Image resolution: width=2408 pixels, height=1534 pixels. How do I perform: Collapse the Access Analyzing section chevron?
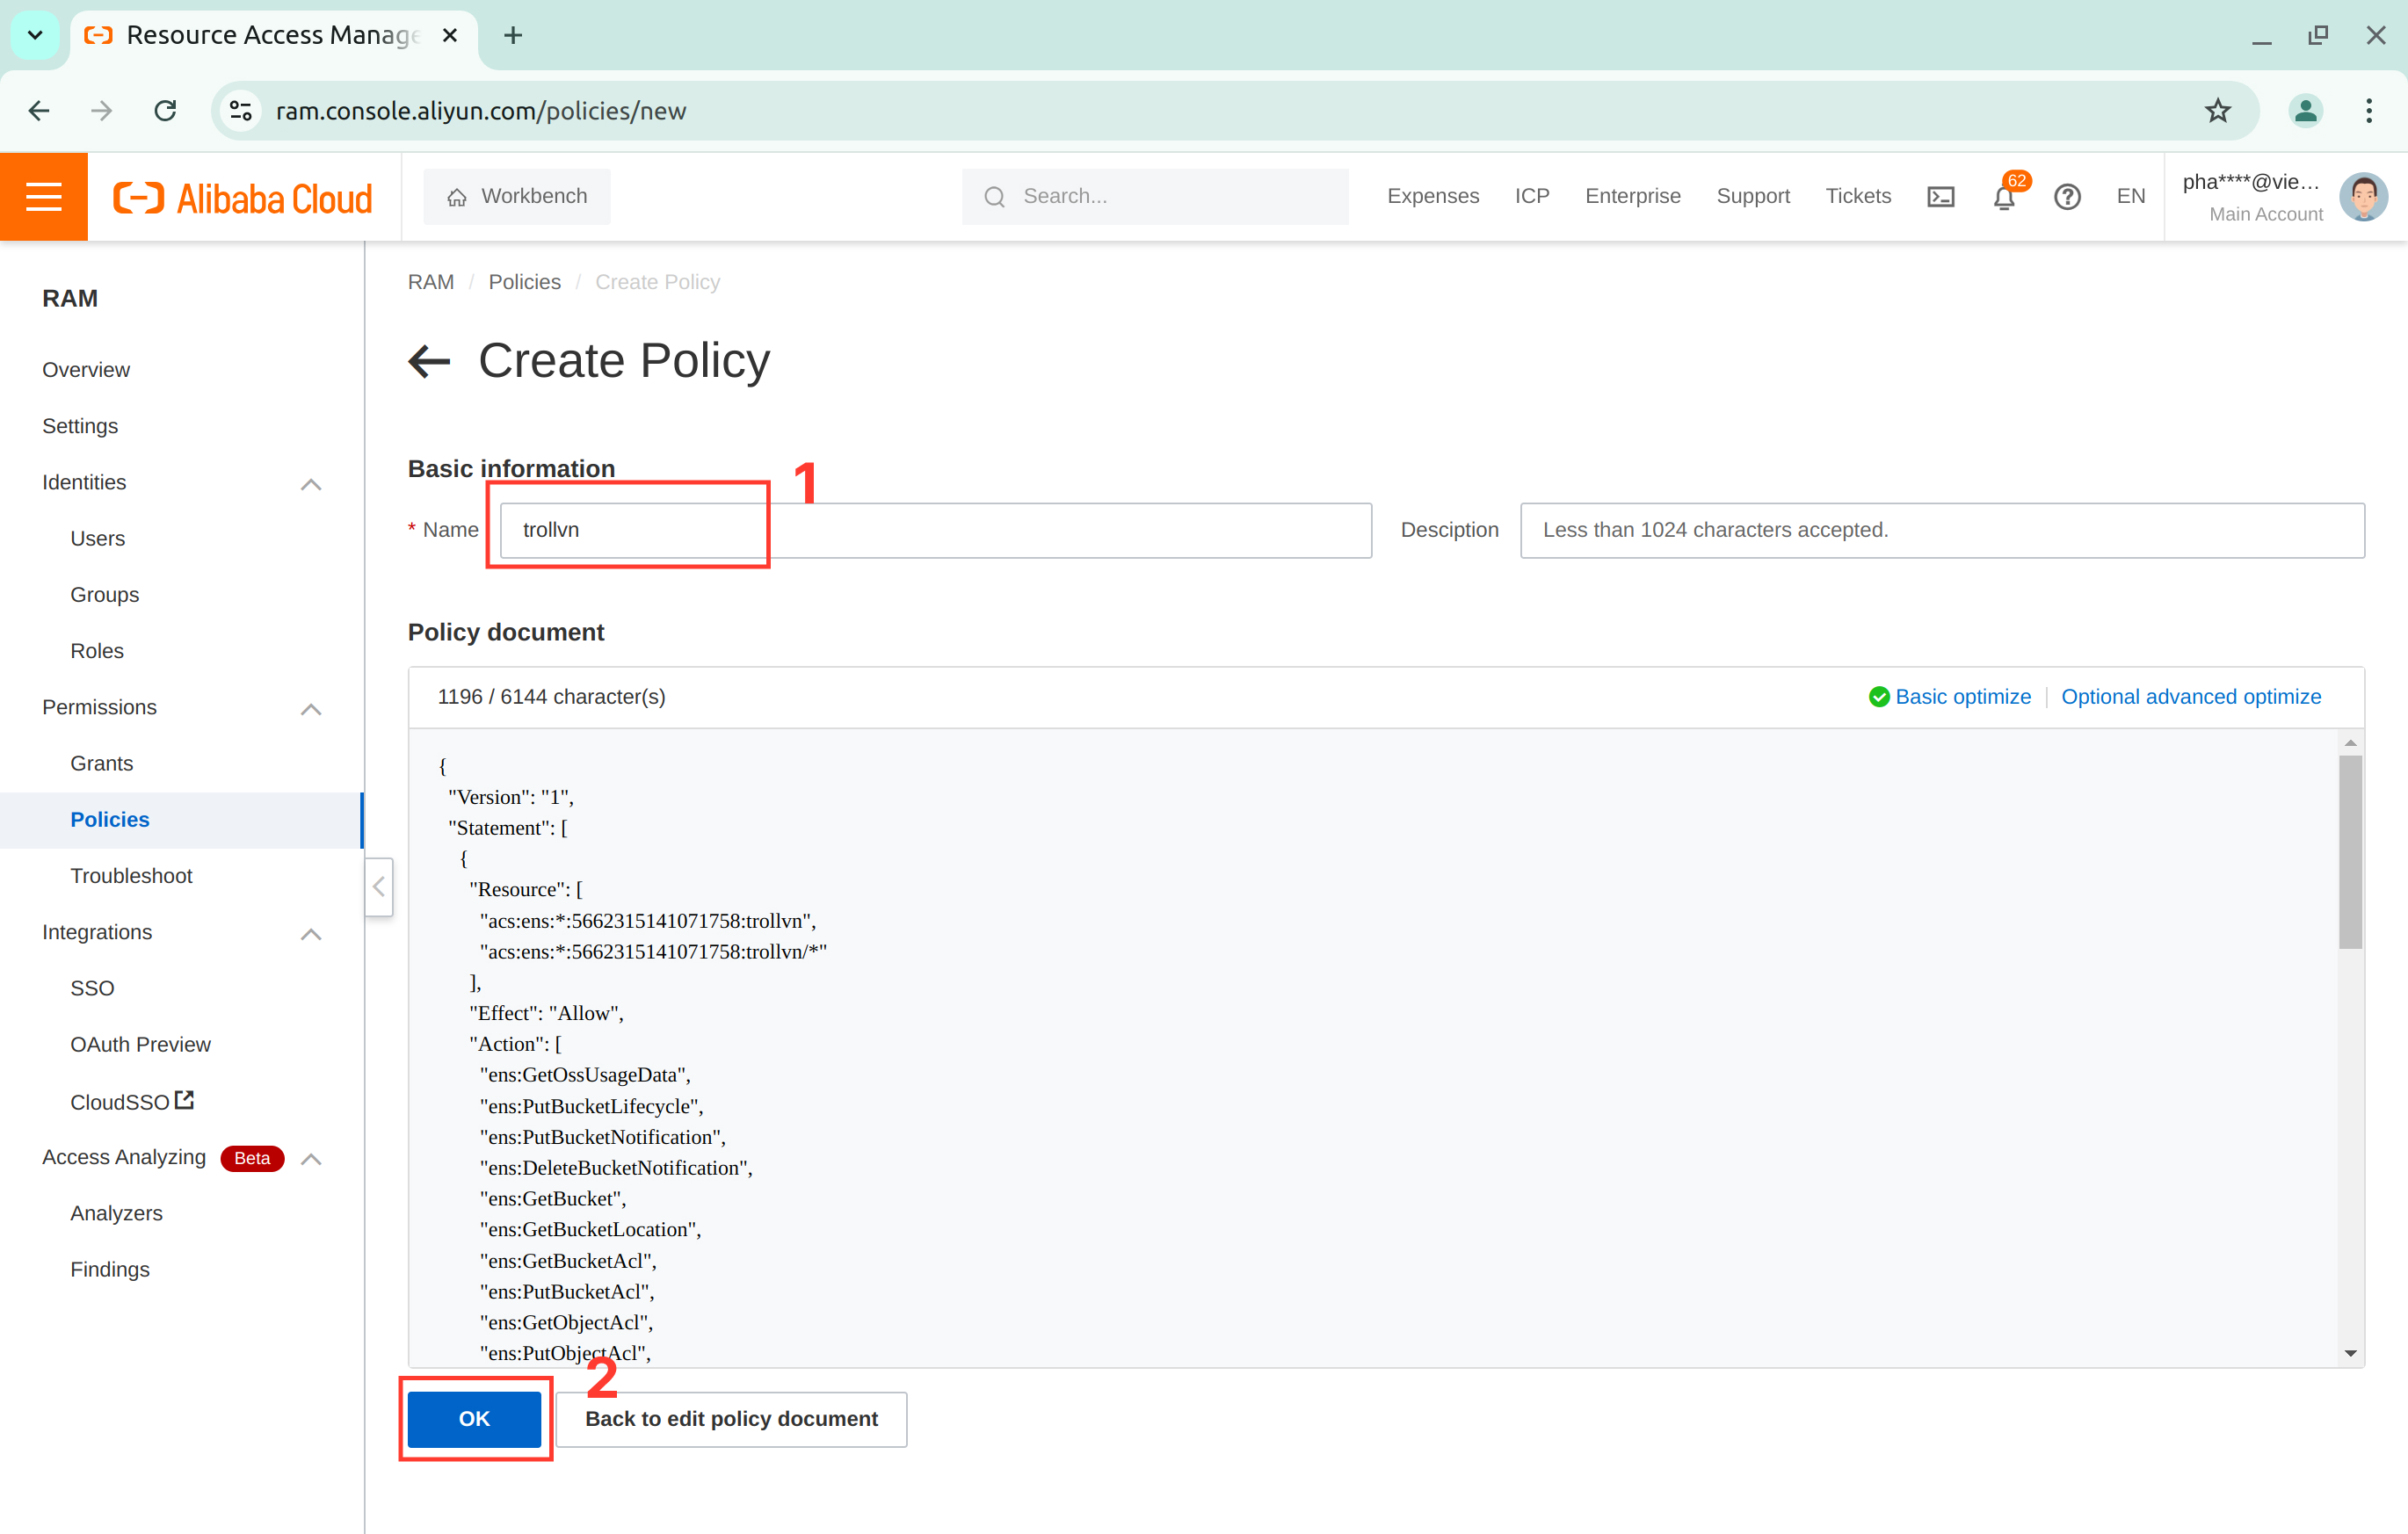tap(311, 1159)
